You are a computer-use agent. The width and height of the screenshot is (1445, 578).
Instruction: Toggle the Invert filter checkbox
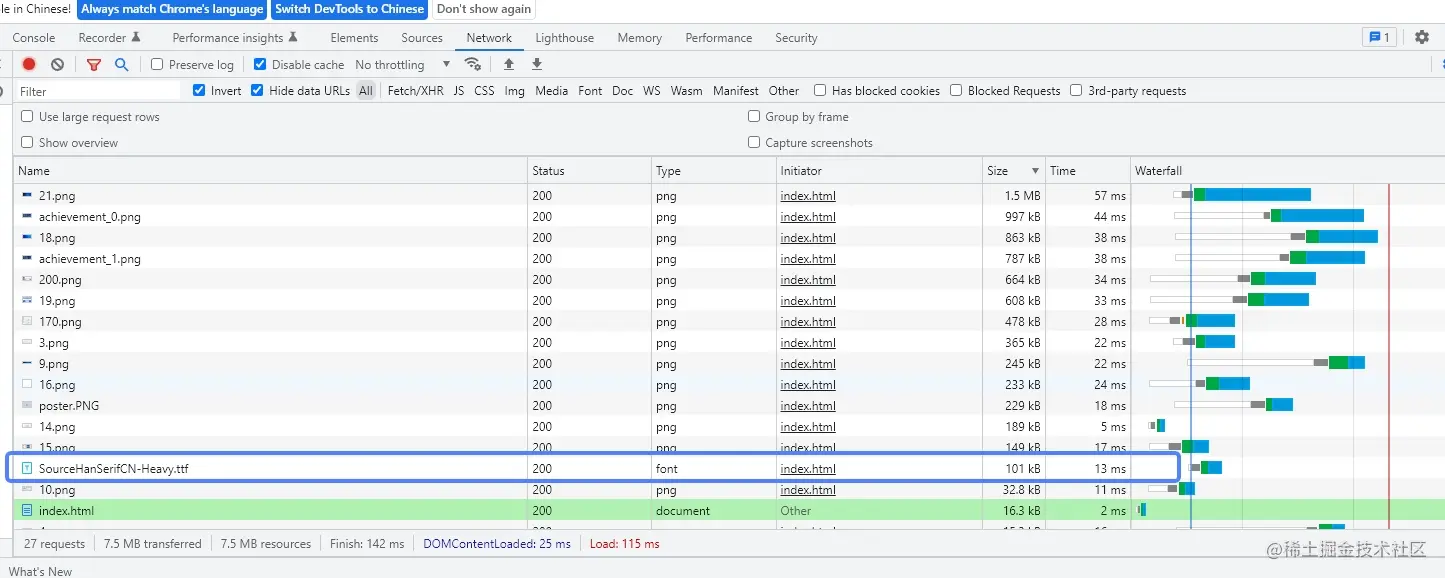(199, 90)
